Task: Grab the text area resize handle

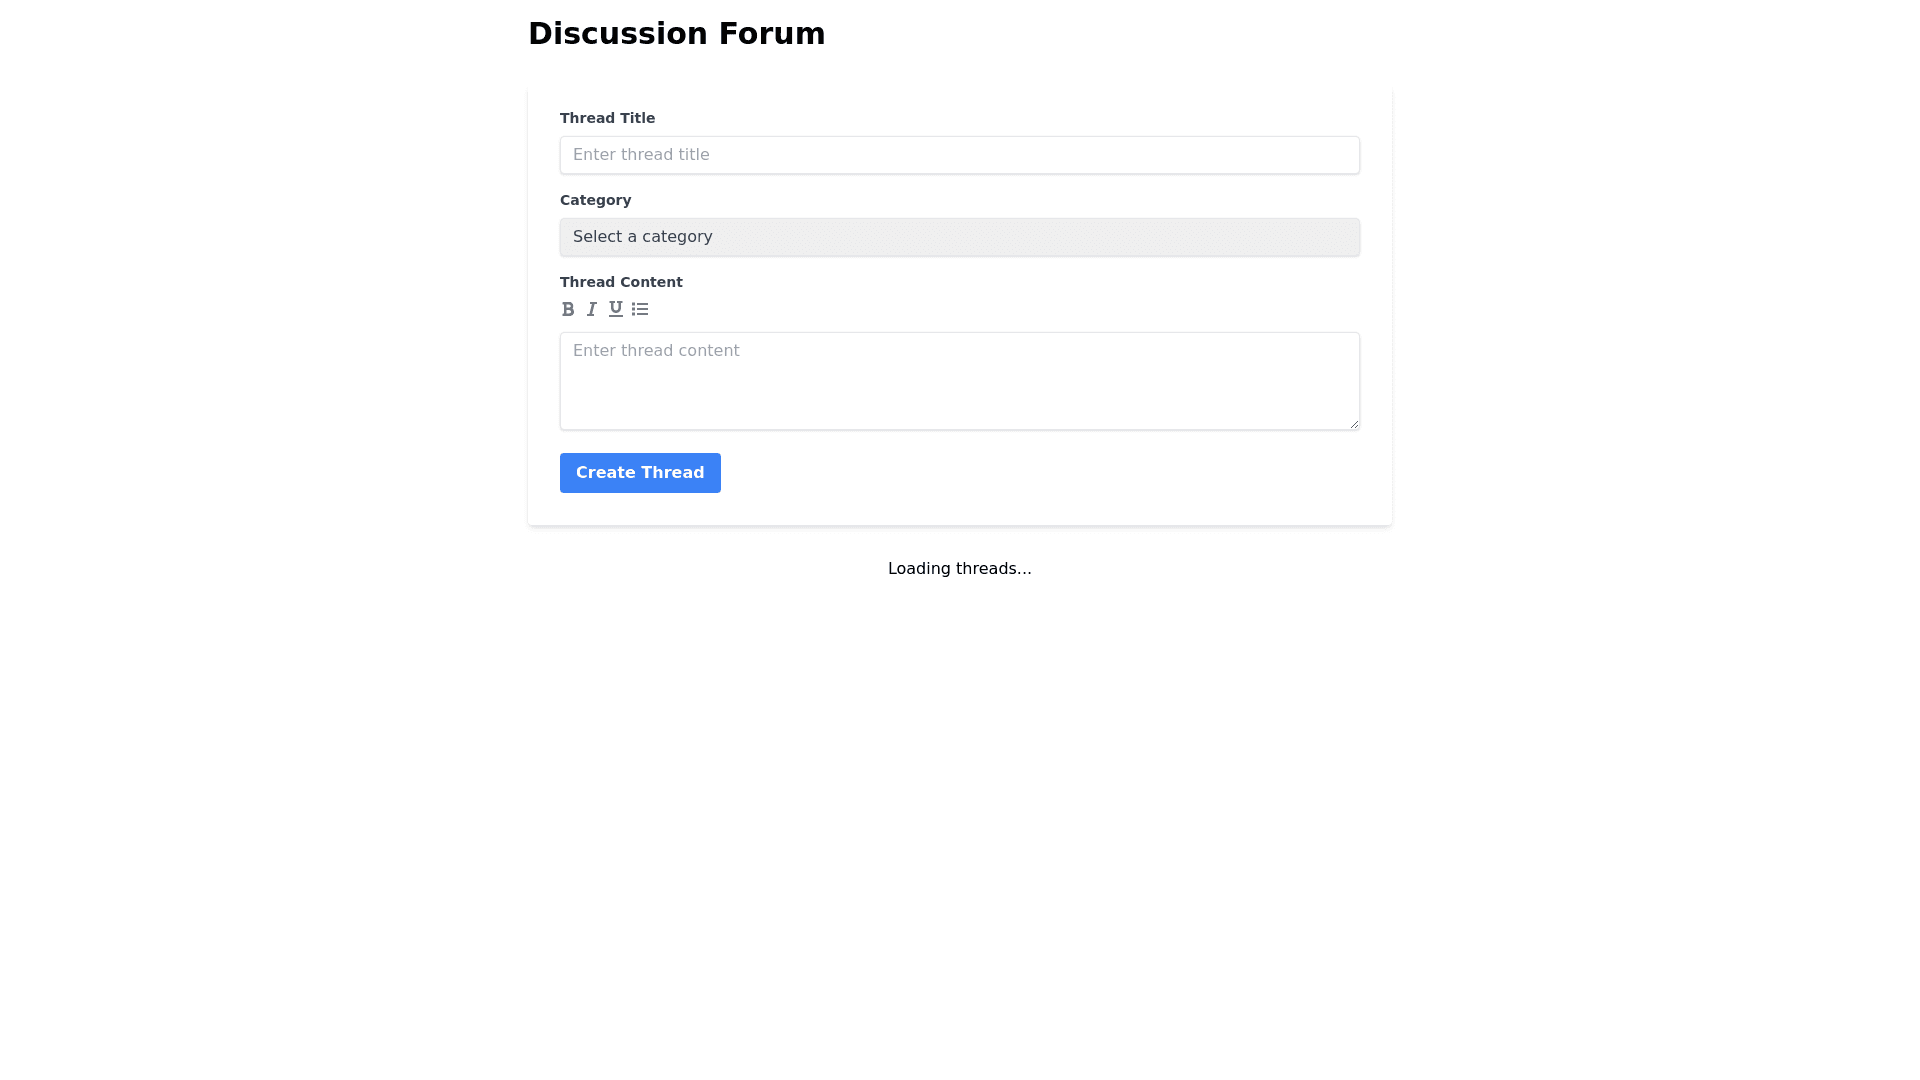Action: click(1354, 424)
